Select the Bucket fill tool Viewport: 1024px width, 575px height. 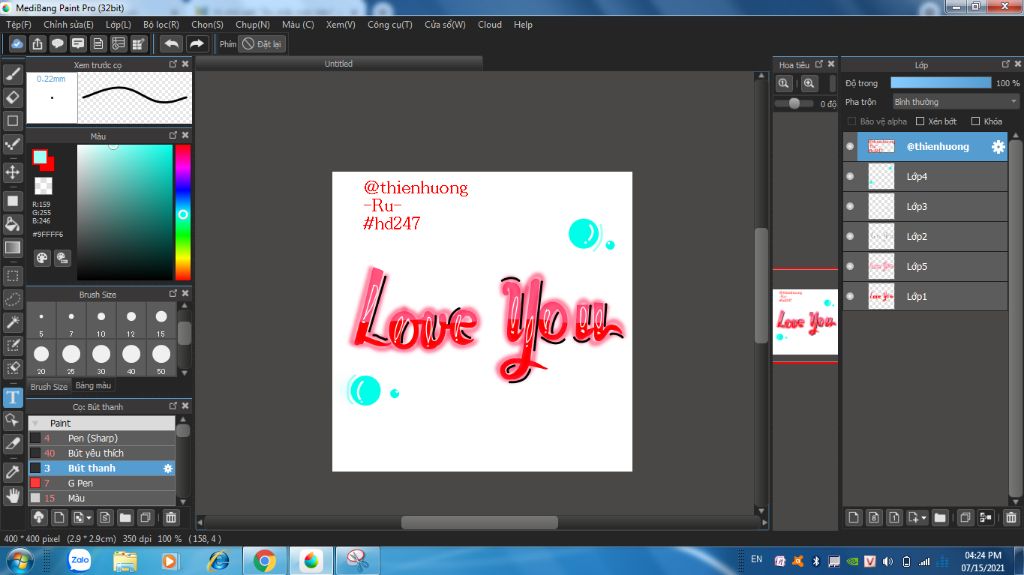13,224
